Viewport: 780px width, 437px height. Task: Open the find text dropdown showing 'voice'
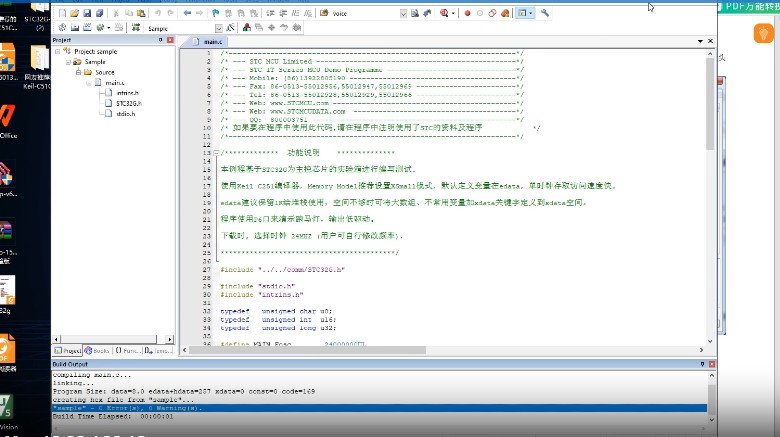pyautogui.click(x=403, y=13)
